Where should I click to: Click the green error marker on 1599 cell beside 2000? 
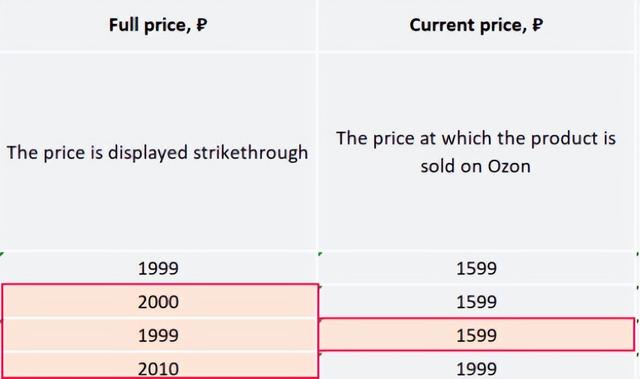pyautogui.click(x=320, y=288)
